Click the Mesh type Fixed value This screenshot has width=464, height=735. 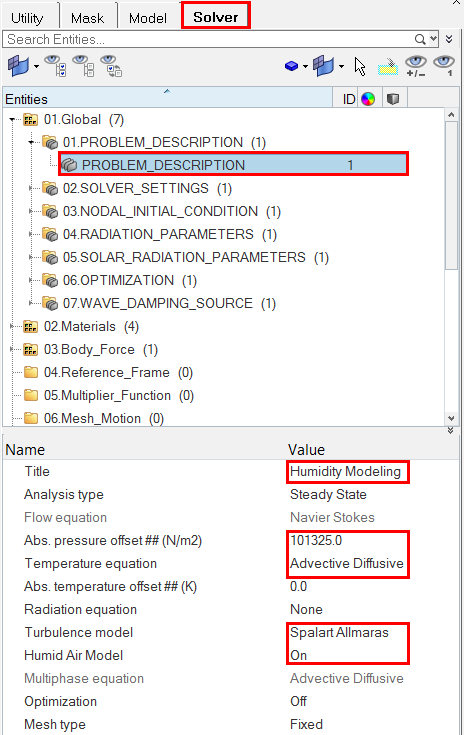pyautogui.click(x=307, y=724)
